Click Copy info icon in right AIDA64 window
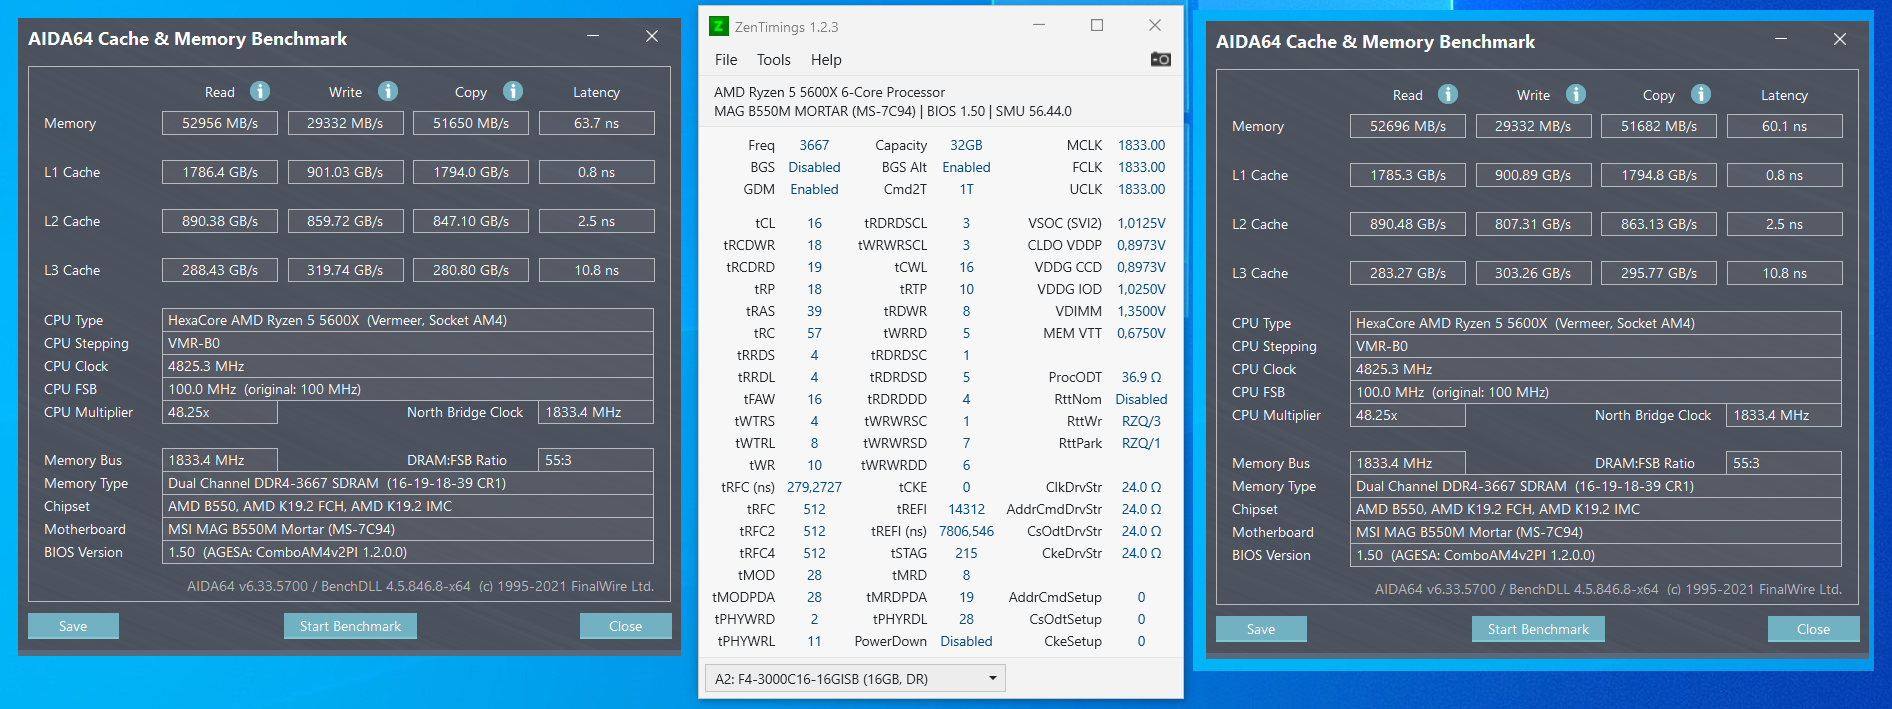This screenshot has height=709, width=1892. tap(1701, 94)
